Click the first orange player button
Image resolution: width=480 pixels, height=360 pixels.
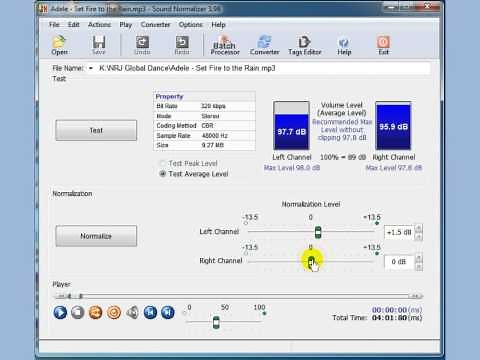click(x=96, y=312)
